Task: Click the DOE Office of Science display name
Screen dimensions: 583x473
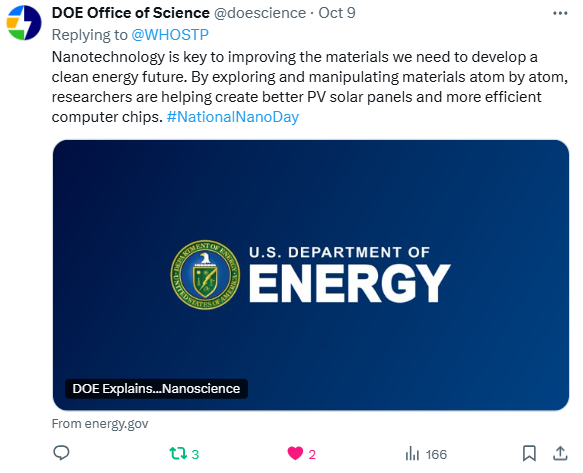Action: (x=131, y=13)
